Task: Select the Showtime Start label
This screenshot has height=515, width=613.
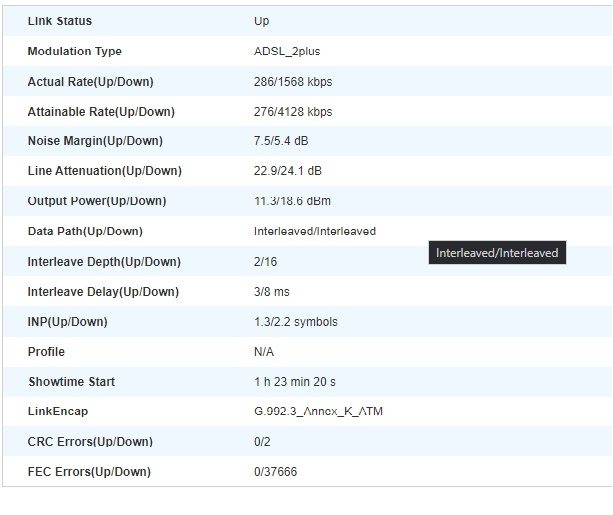Action: click(x=71, y=382)
